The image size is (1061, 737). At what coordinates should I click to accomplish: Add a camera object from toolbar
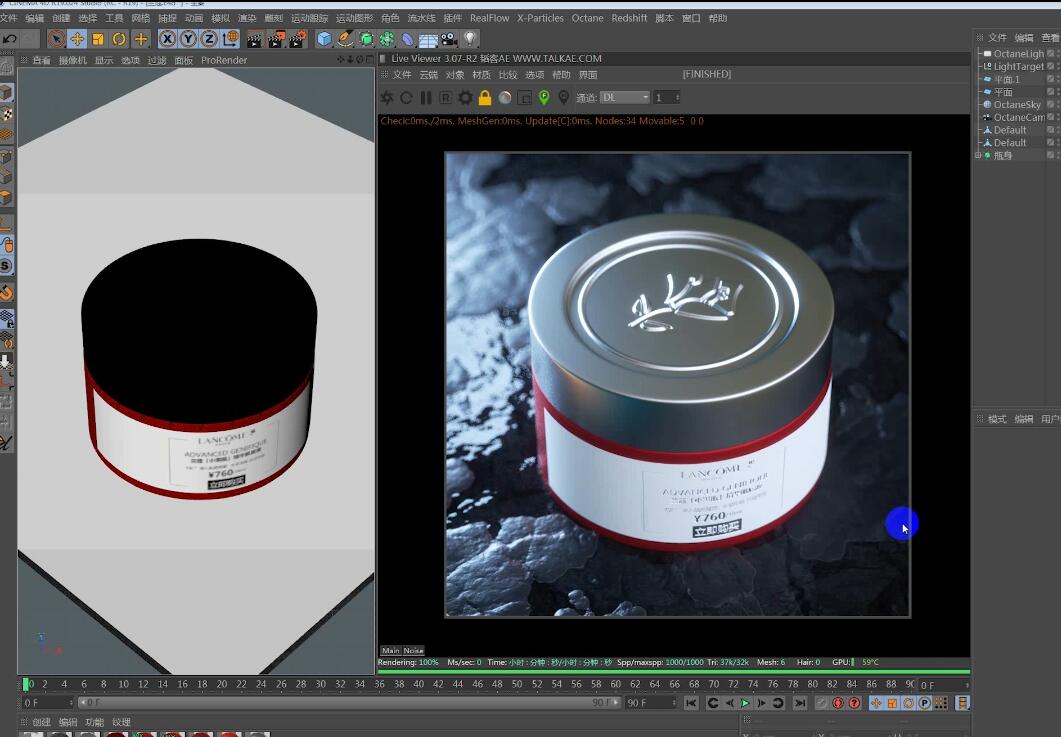click(449, 39)
